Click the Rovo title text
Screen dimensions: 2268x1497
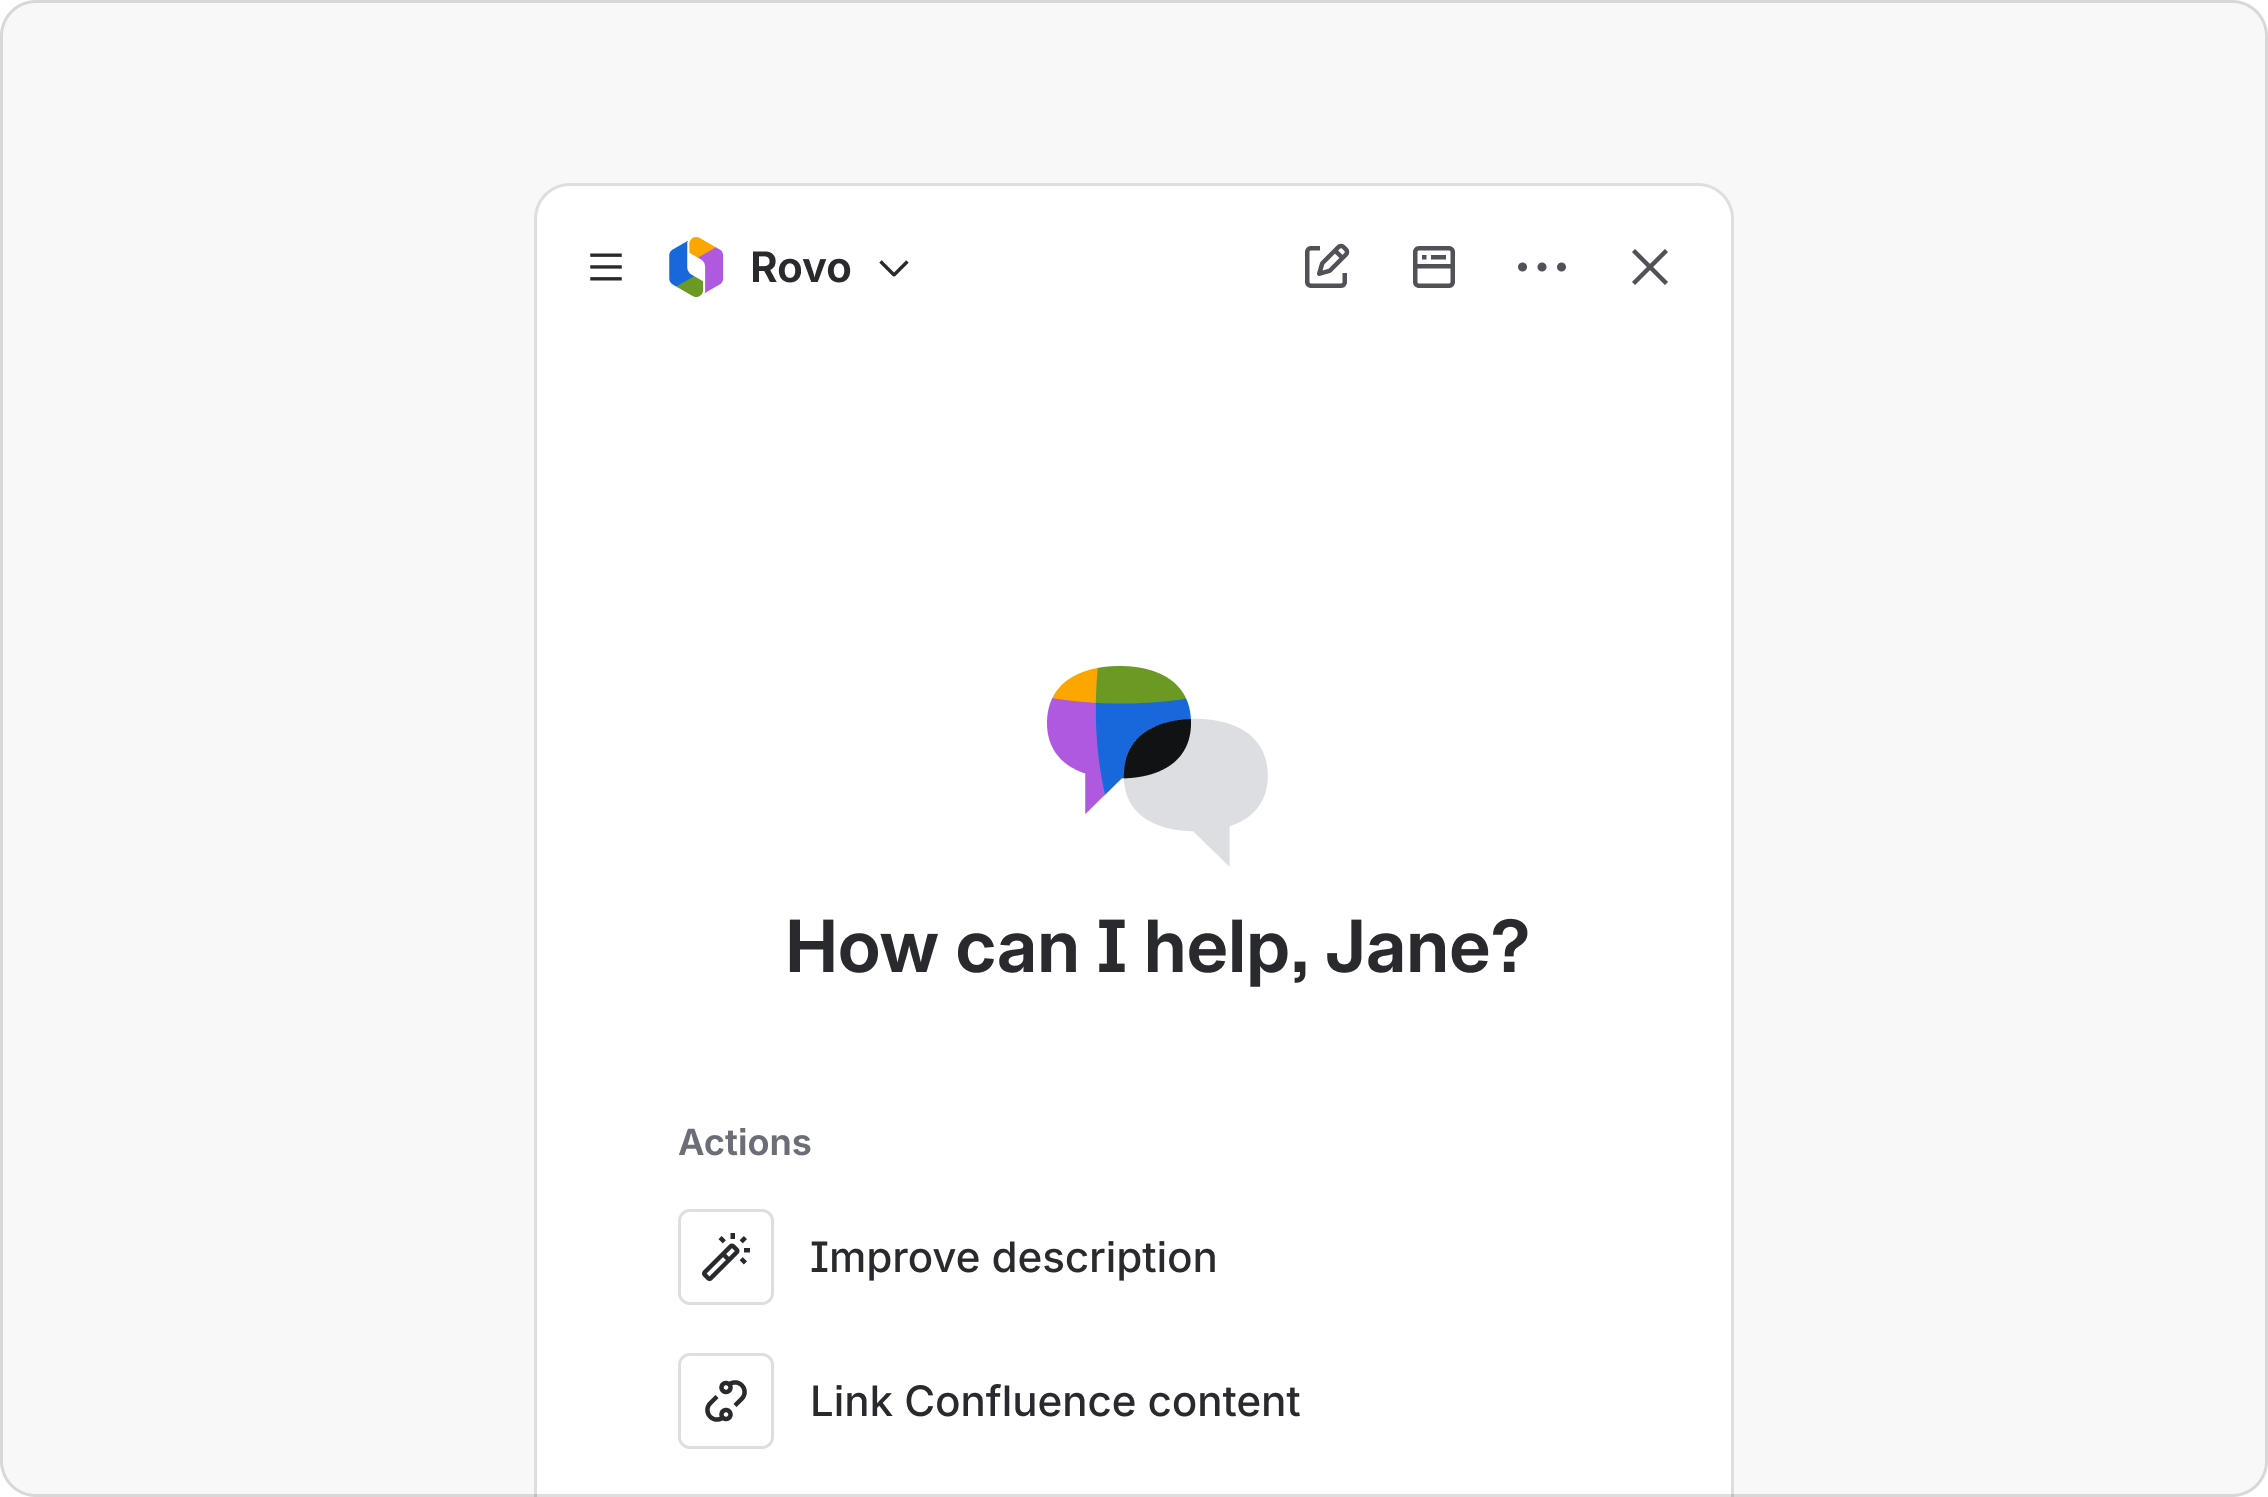800,268
